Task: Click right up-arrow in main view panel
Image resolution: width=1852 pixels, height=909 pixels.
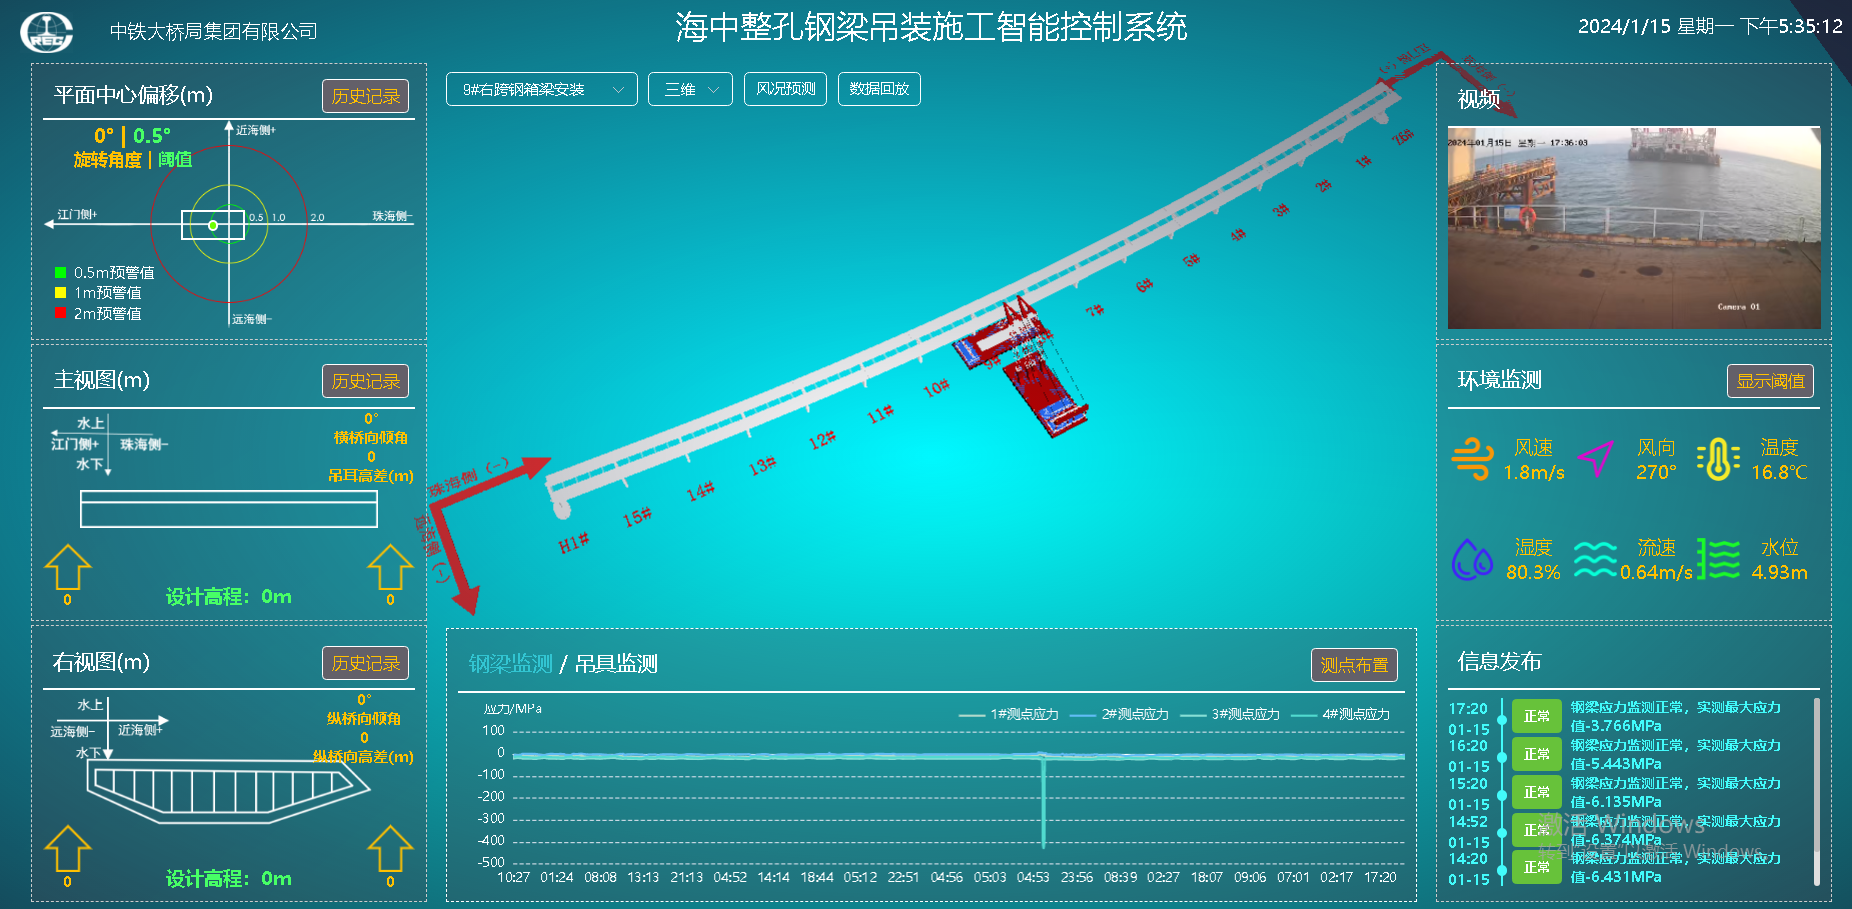Action: point(390,567)
